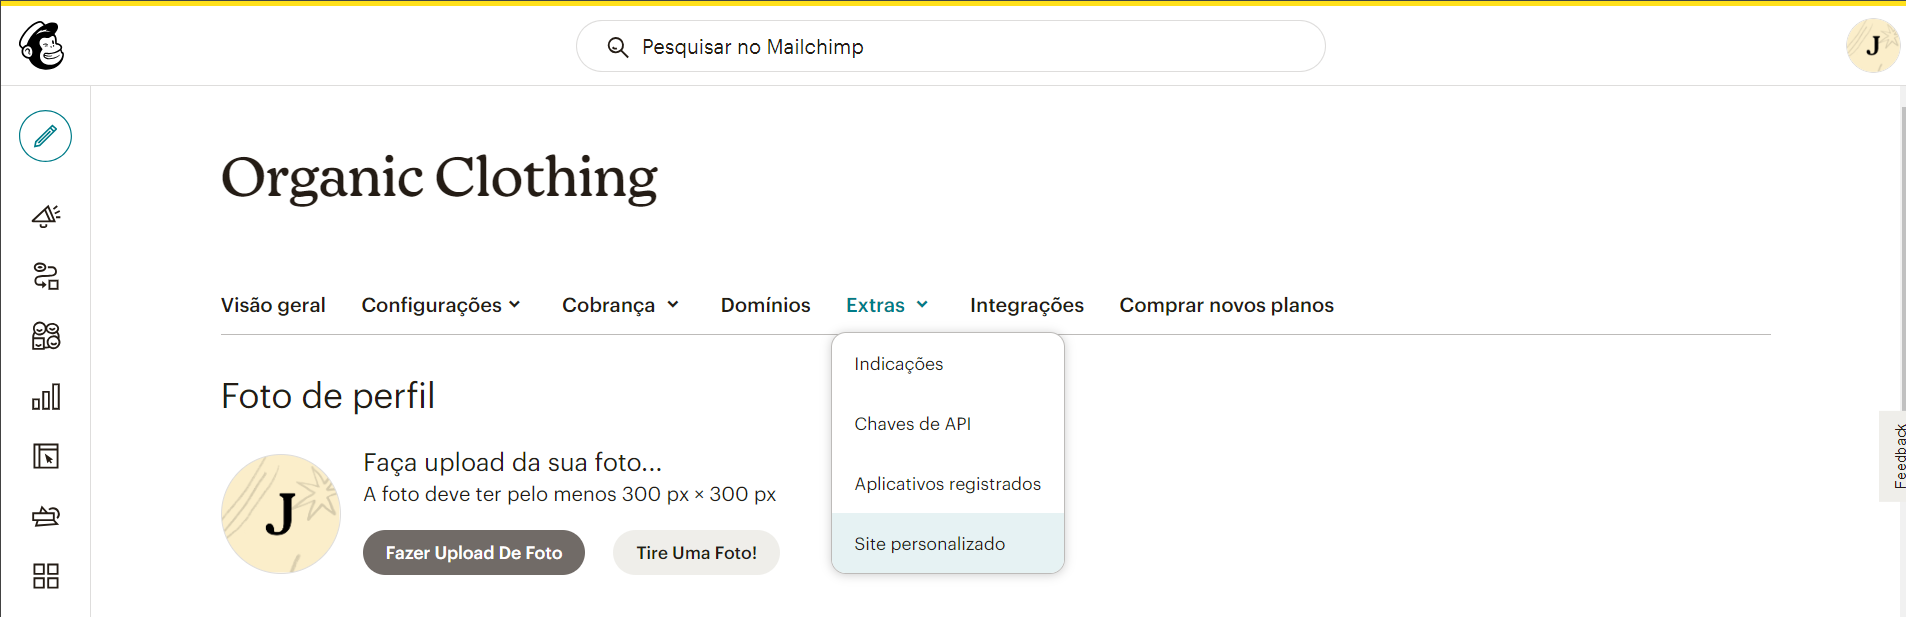Choose Site personalizado from Extras menu
This screenshot has height=617, width=1906.
pyautogui.click(x=929, y=544)
